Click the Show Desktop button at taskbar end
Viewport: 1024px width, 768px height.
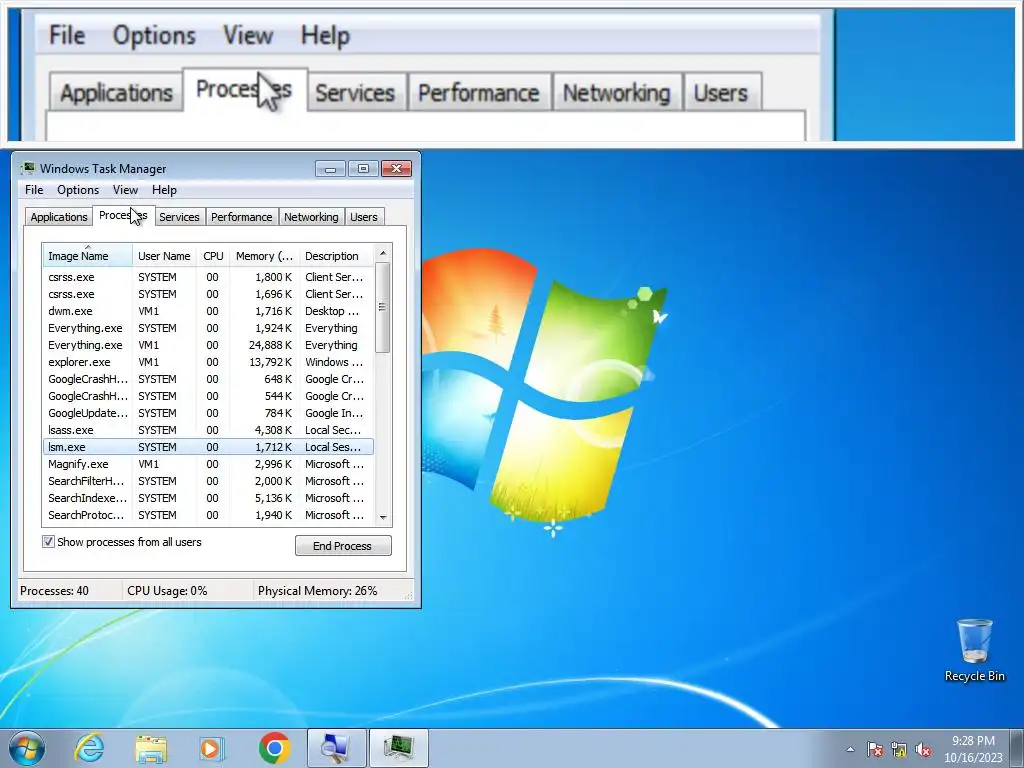coord(1016,748)
